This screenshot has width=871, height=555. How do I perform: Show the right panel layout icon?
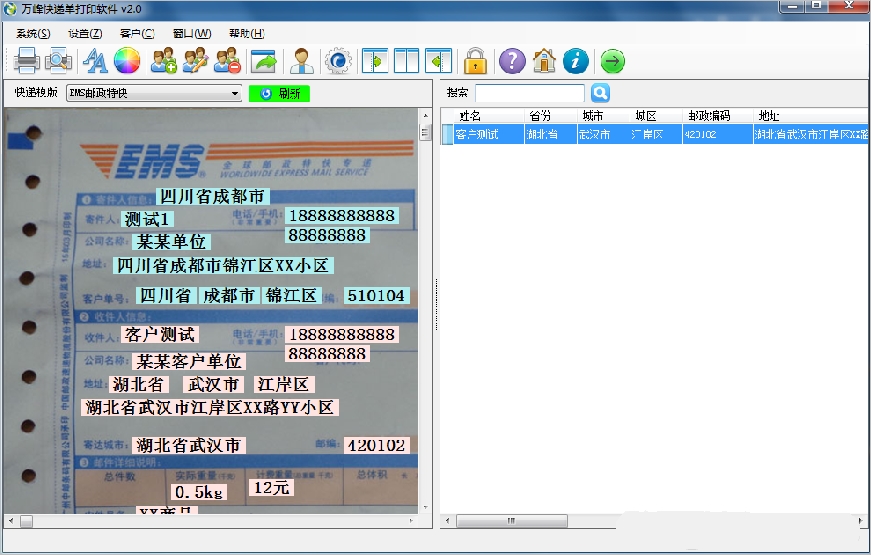(x=438, y=61)
